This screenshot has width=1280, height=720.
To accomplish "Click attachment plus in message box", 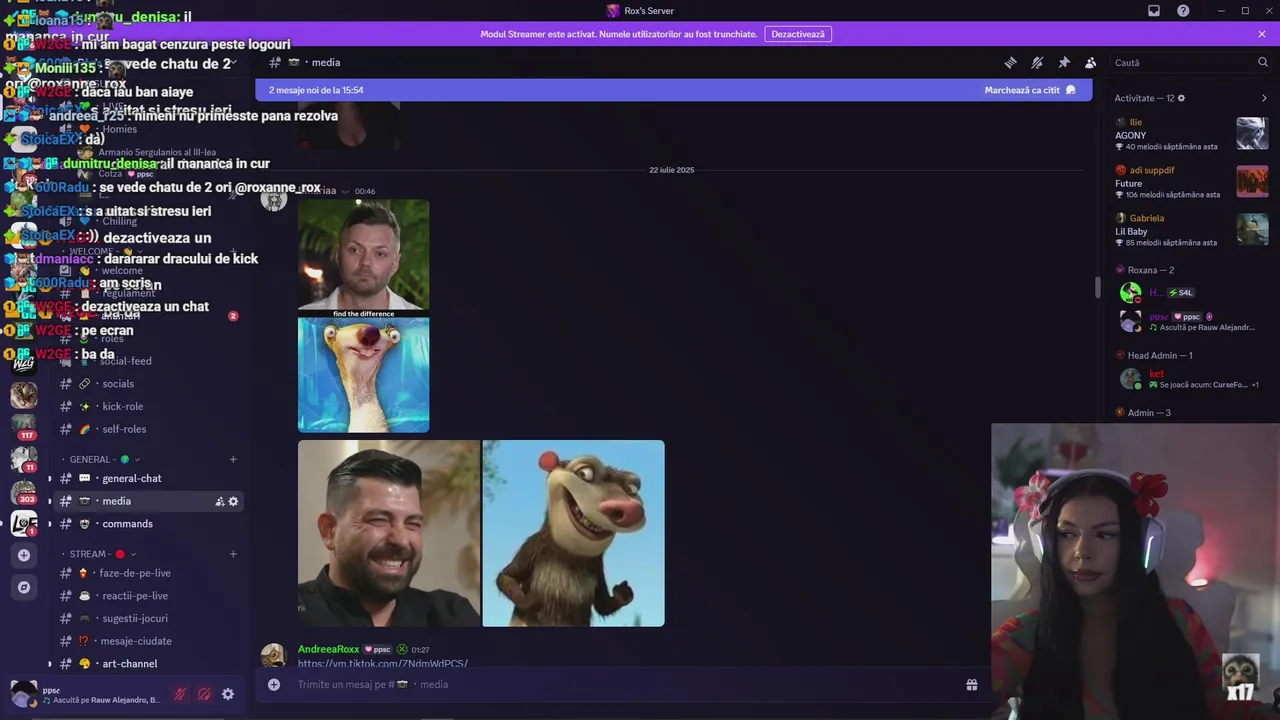I will tap(274, 685).
